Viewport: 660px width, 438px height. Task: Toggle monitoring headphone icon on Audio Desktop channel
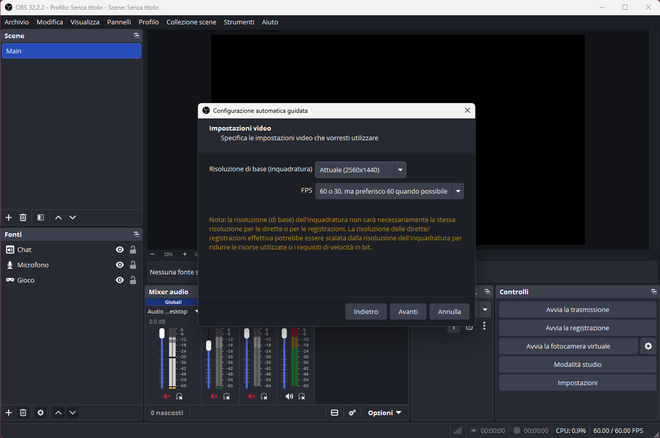click(179, 396)
